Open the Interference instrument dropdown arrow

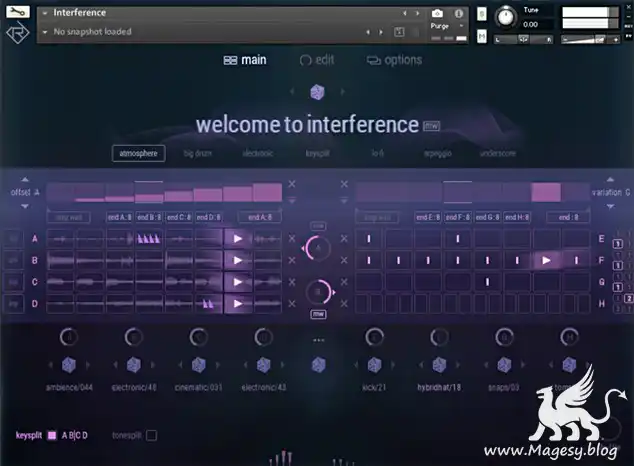point(45,13)
